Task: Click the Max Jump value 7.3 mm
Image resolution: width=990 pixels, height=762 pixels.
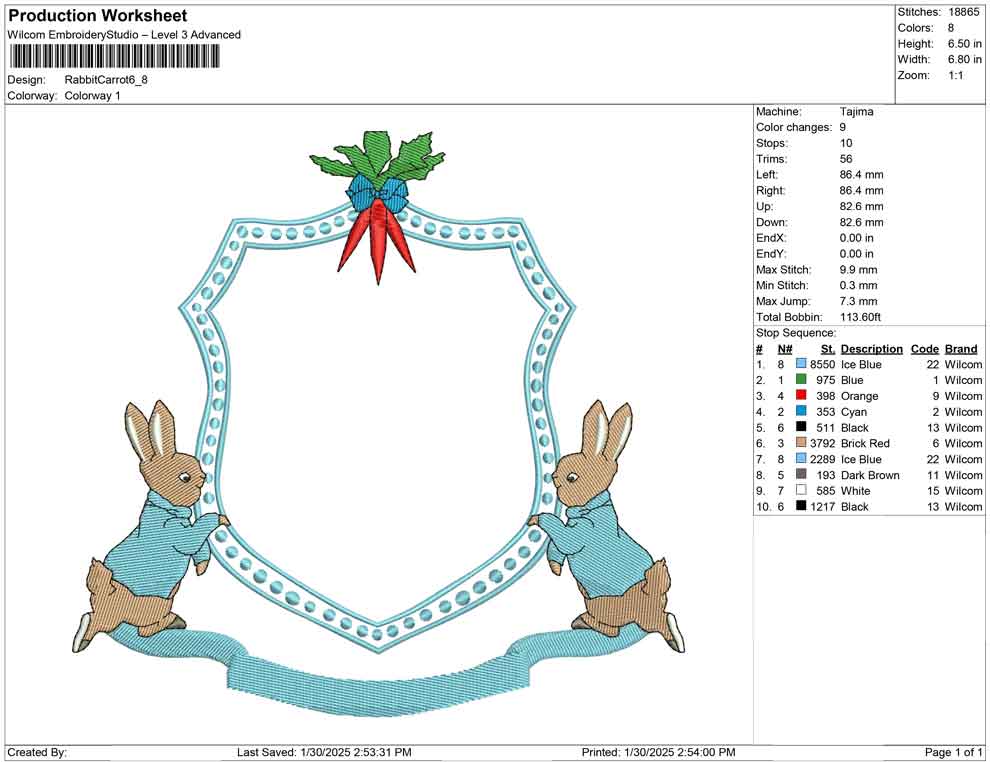Action: click(859, 301)
